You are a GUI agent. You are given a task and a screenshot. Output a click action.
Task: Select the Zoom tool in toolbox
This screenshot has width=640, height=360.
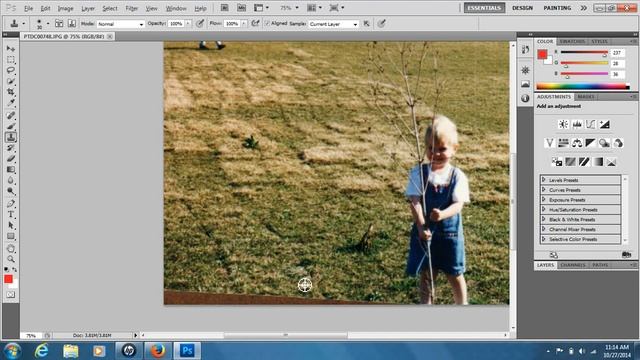(x=11, y=259)
